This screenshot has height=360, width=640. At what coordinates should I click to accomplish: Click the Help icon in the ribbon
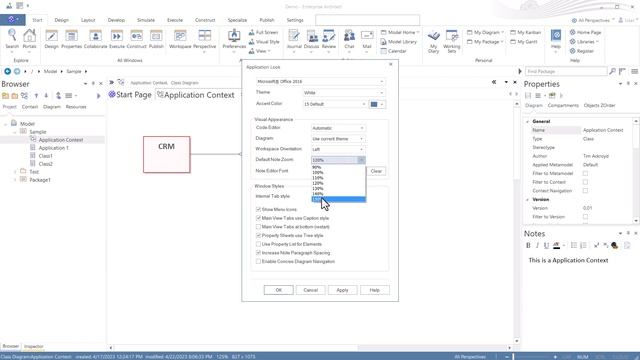(556, 39)
